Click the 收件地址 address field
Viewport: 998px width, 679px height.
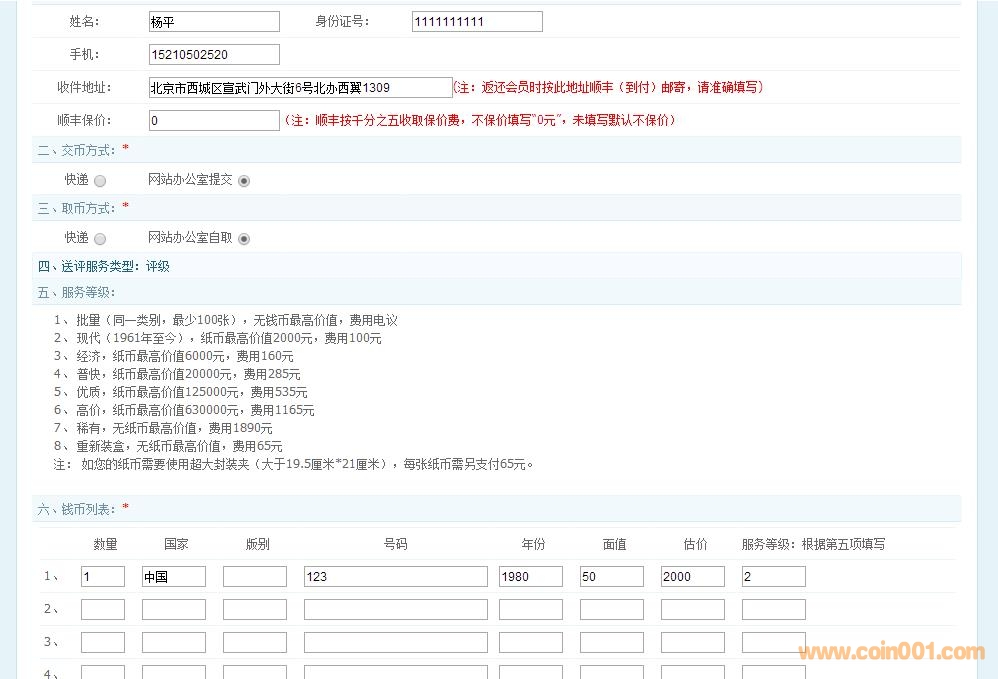(x=300, y=88)
